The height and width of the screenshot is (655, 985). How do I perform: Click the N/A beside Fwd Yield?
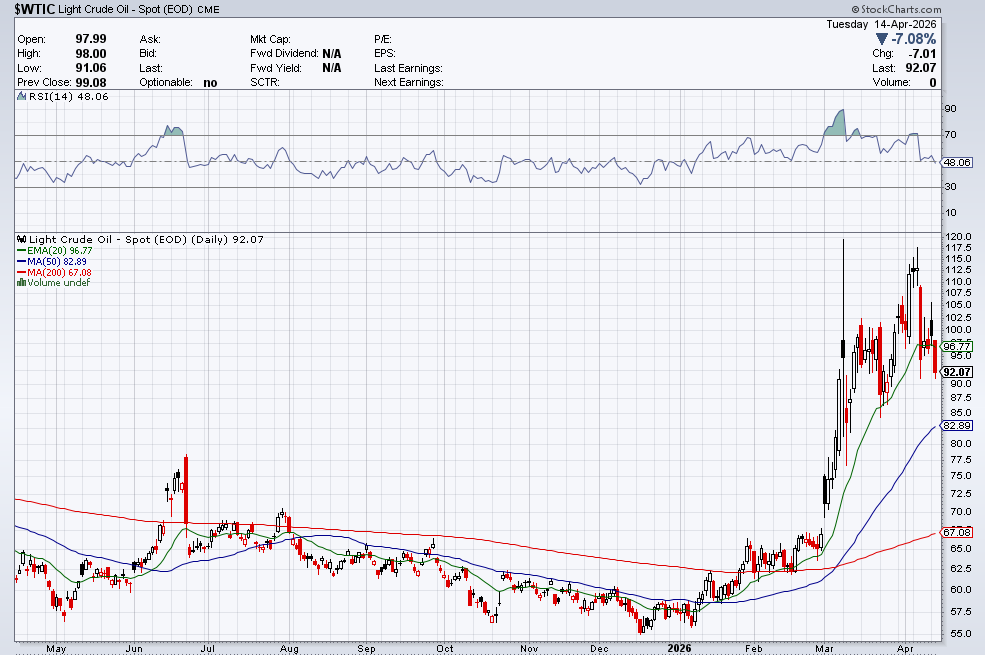pyautogui.click(x=332, y=68)
